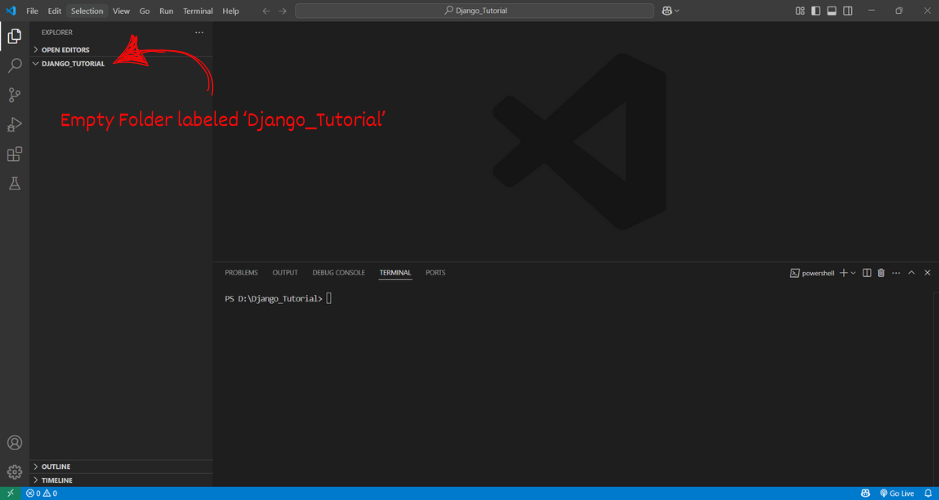
Task: Open the Source Control view icon
Action: (x=14, y=95)
